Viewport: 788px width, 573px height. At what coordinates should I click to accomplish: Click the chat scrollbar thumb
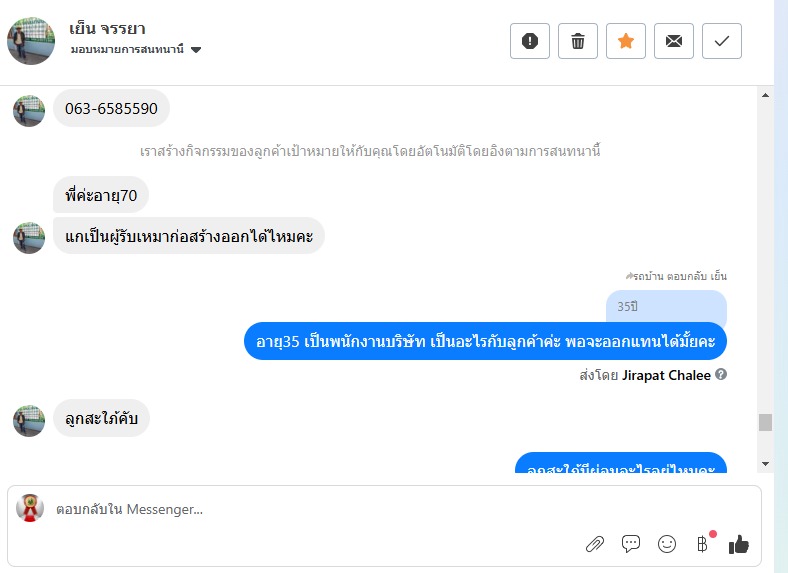pyautogui.click(x=765, y=422)
